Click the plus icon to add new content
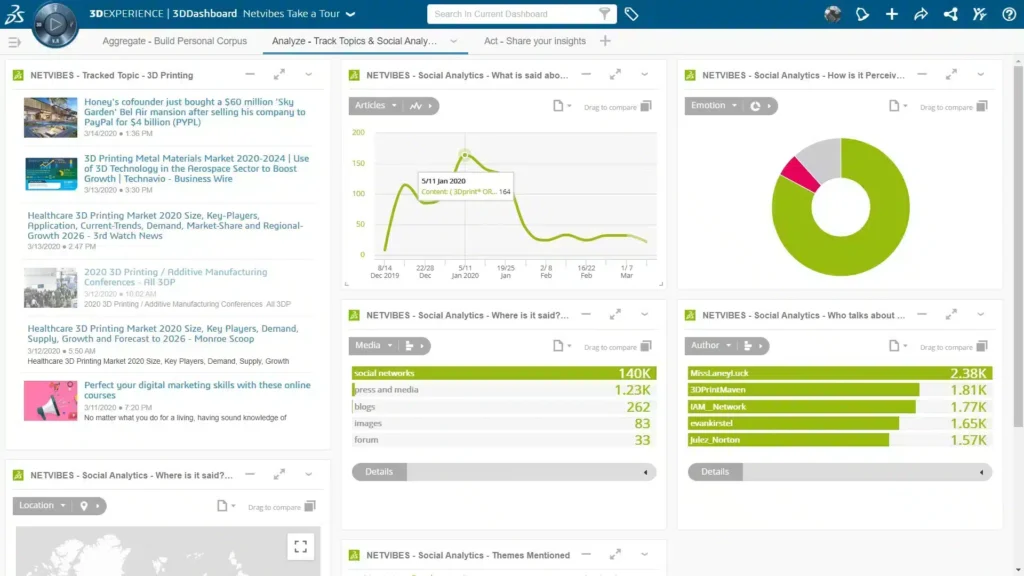Viewport: 1024px width, 576px height. (891, 14)
